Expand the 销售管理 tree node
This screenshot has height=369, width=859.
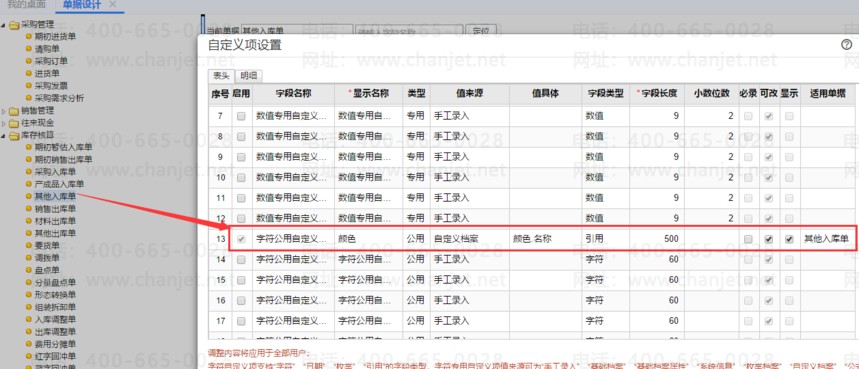tap(4, 111)
